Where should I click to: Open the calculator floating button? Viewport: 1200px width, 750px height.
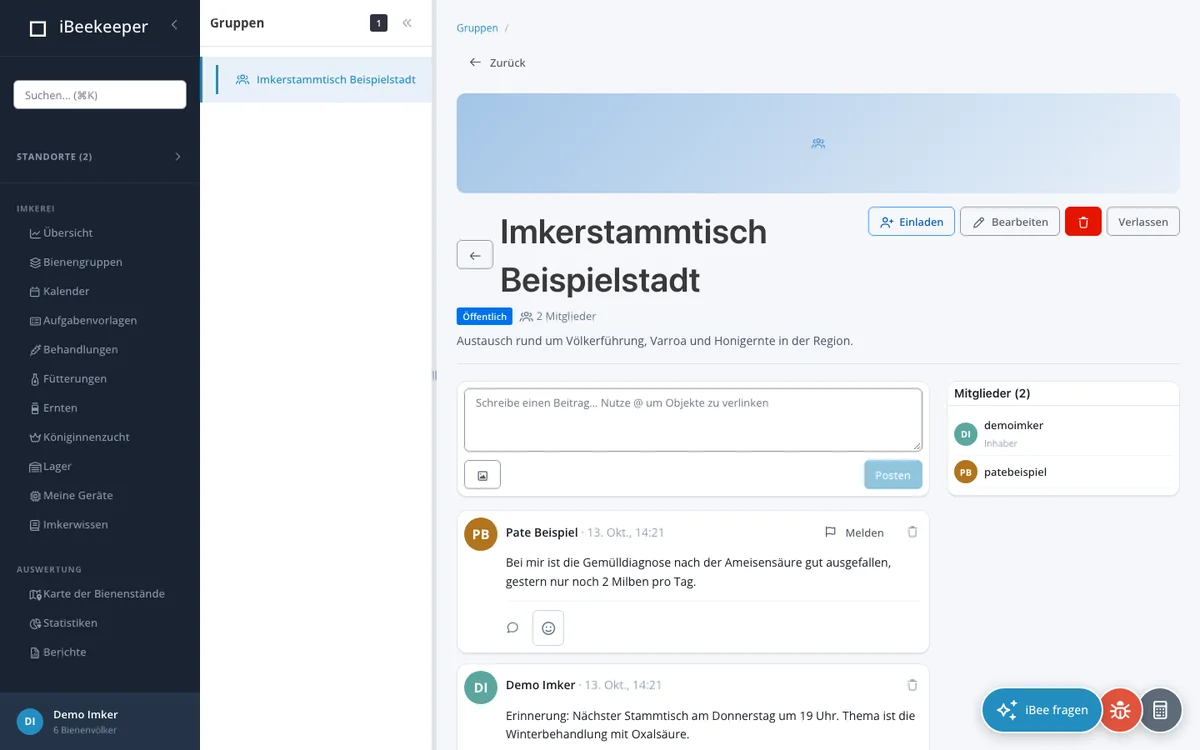1160,710
